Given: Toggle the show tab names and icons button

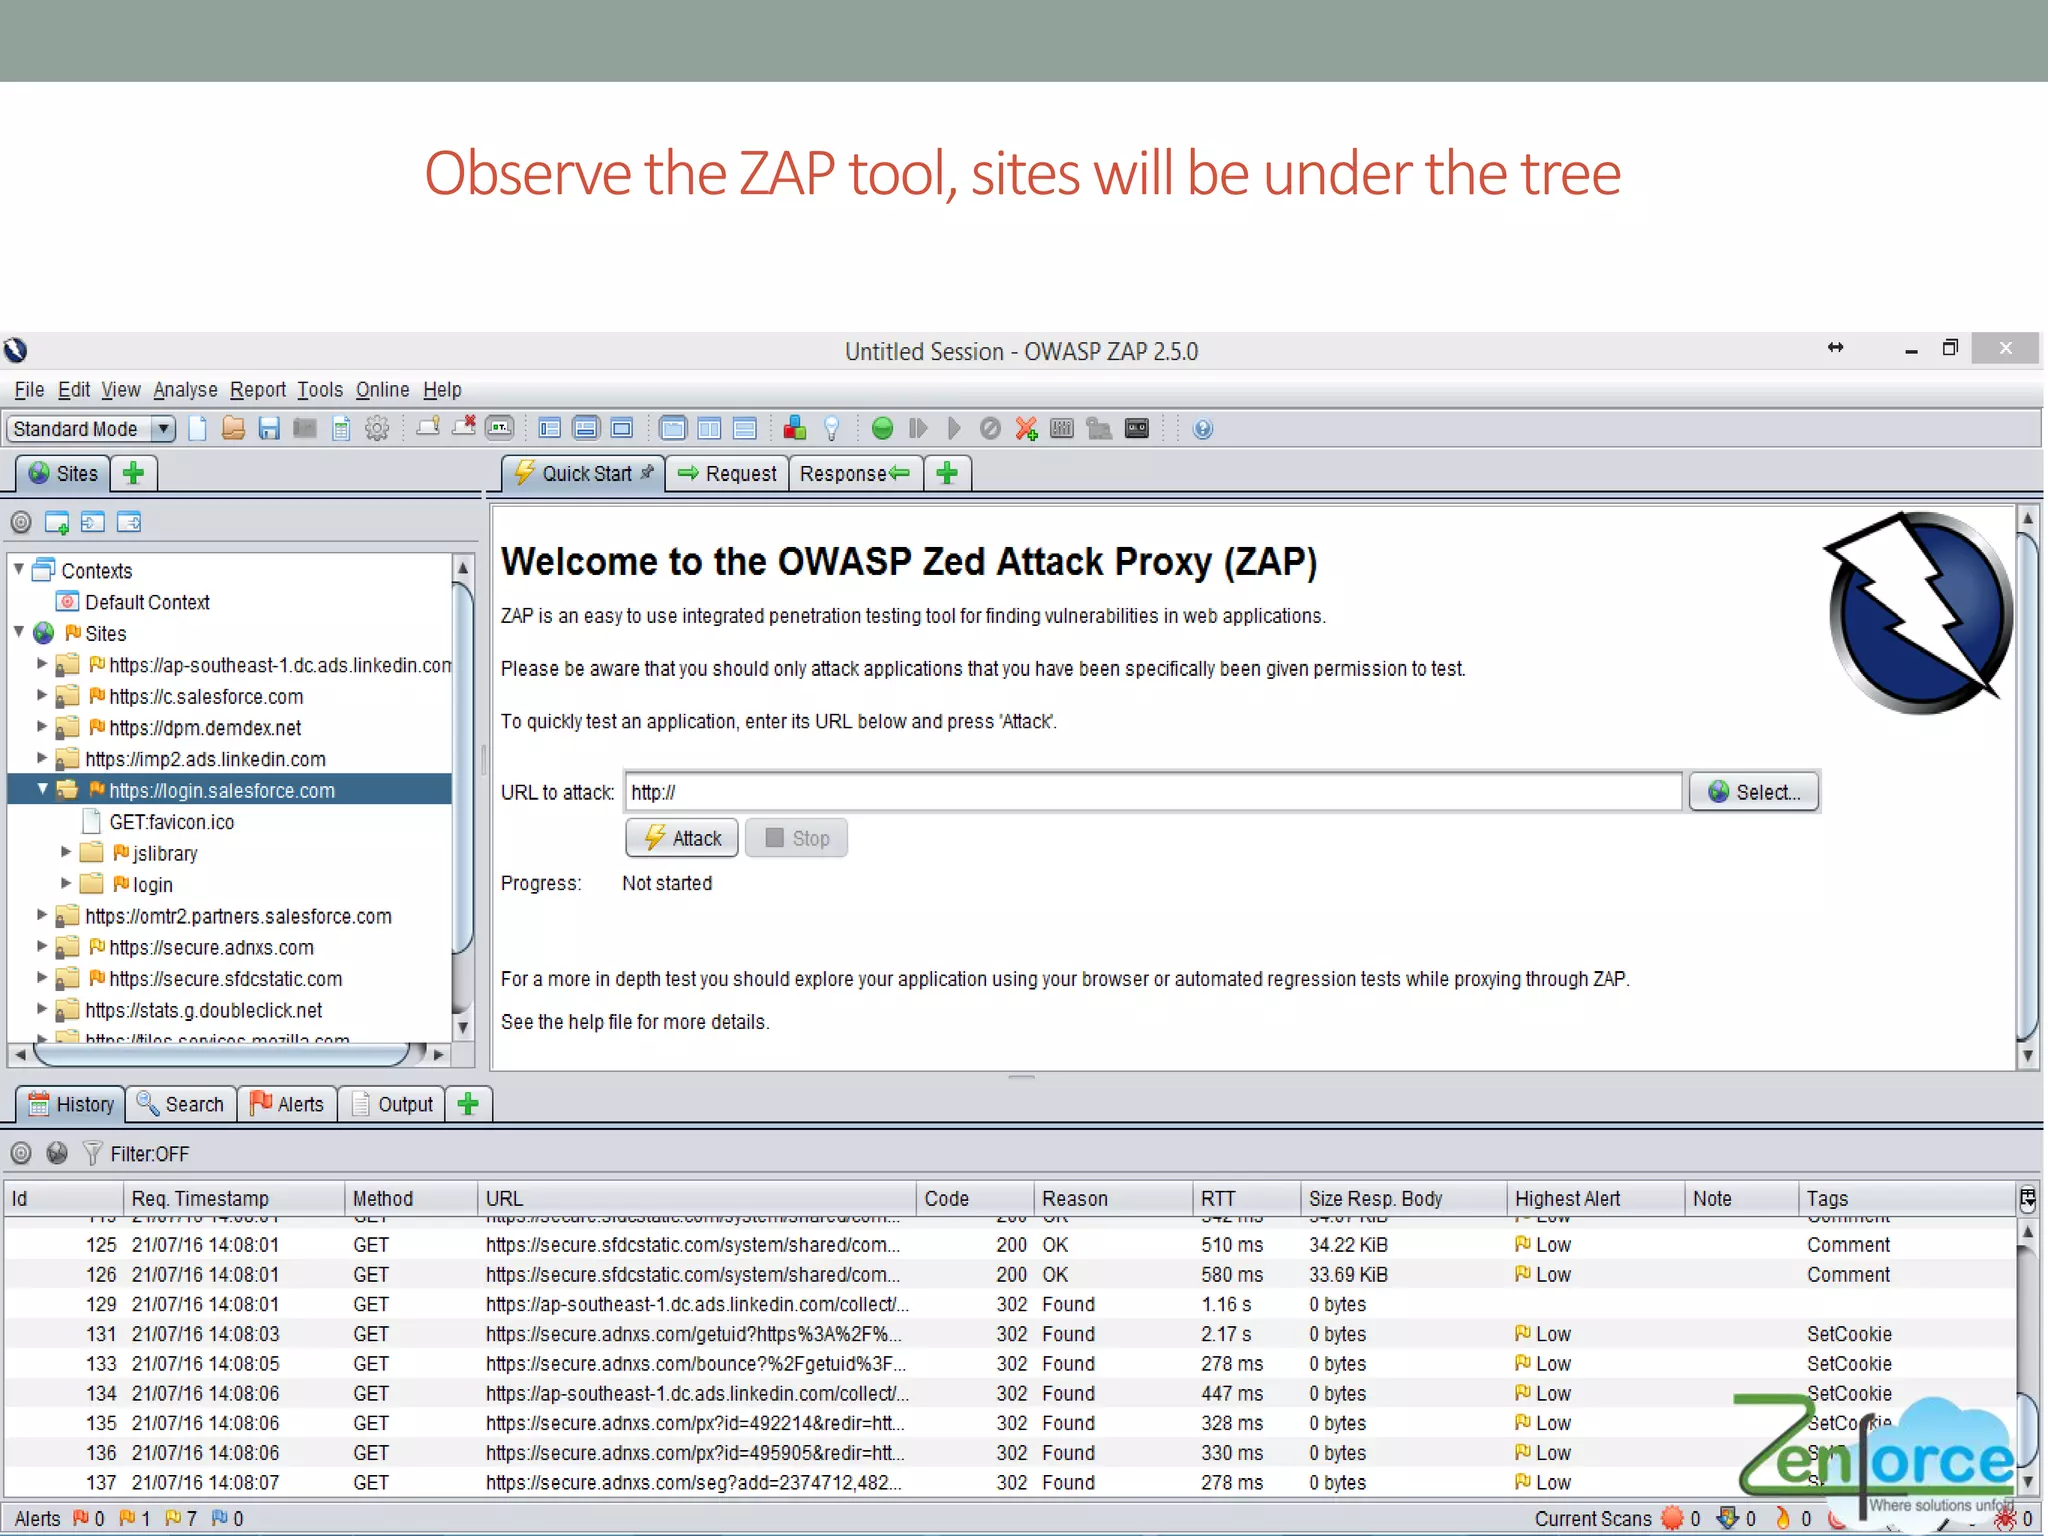Looking at the screenshot, I should [x=500, y=429].
